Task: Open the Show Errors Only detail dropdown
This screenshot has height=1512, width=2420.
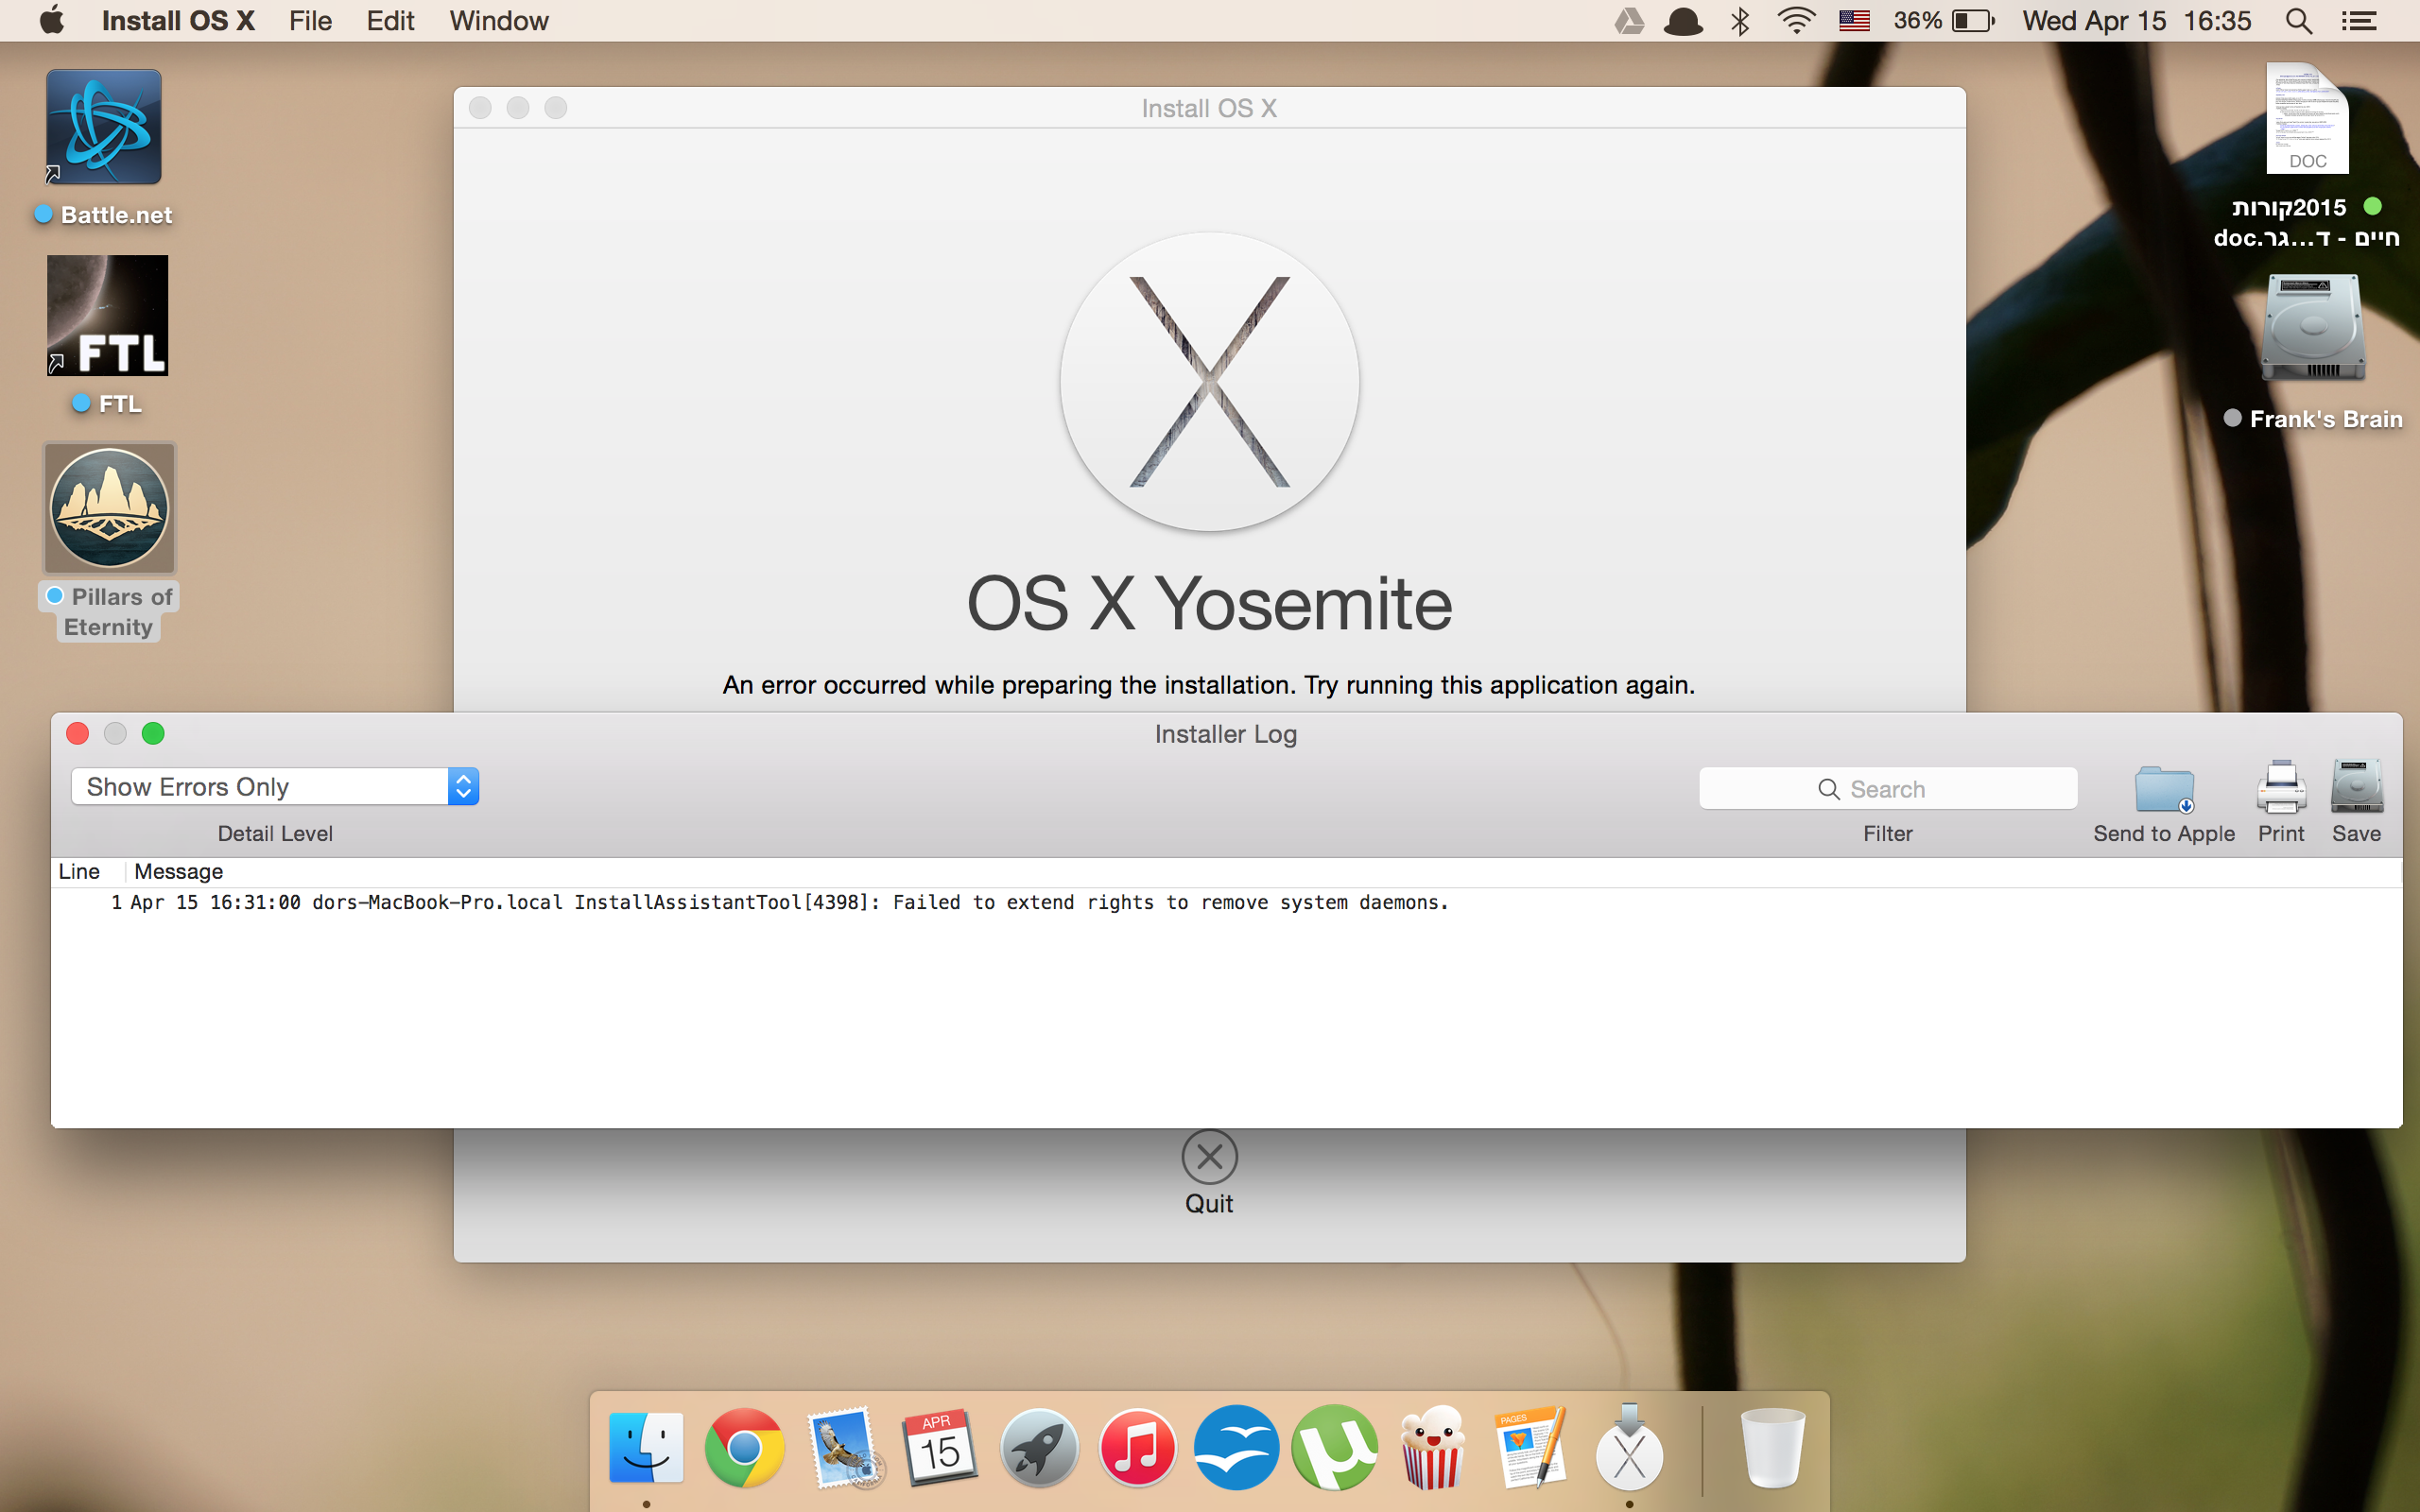Action: pyautogui.click(x=275, y=787)
